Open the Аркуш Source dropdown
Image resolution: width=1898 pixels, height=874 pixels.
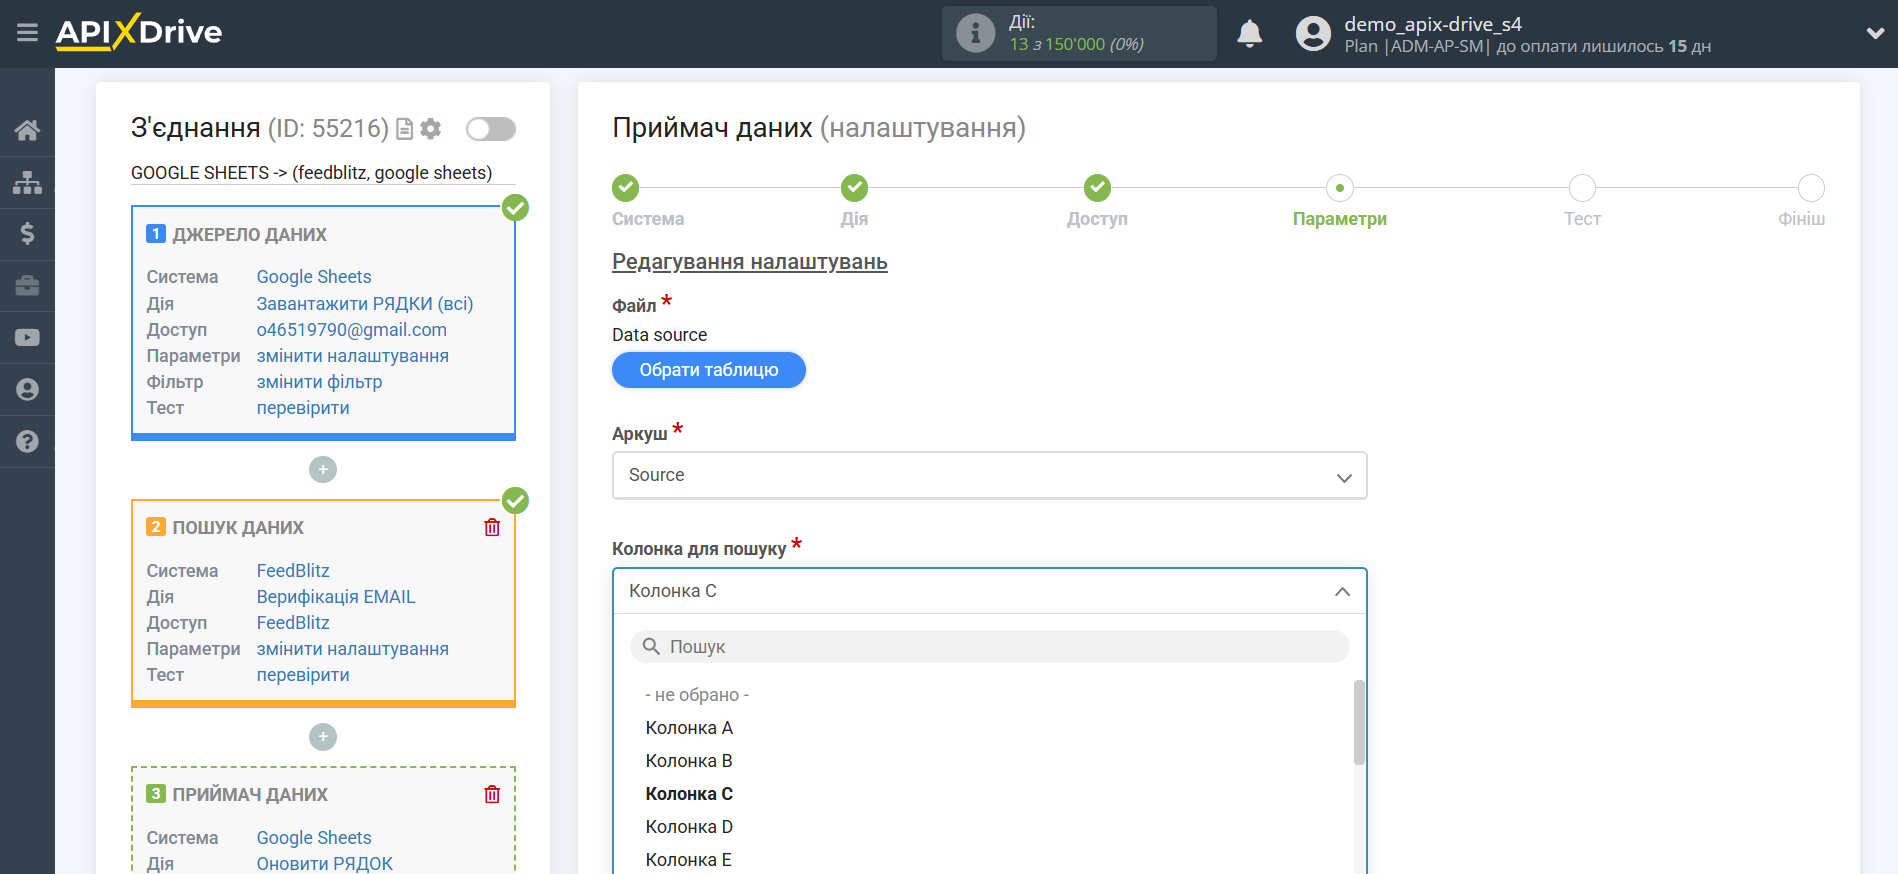pyautogui.click(x=989, y=475)
